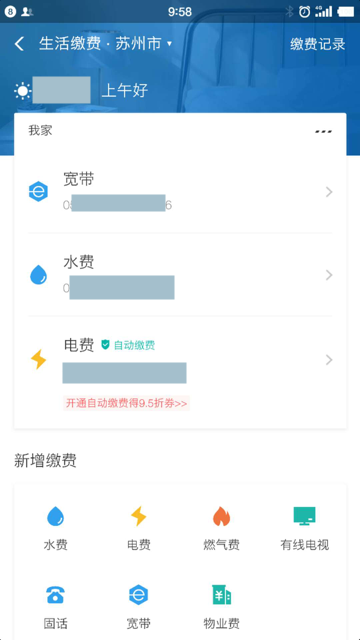Tap the back arrow icon
Image resolution: width=360 pixels, height=640 pixels.
click(x=19, y=44)
